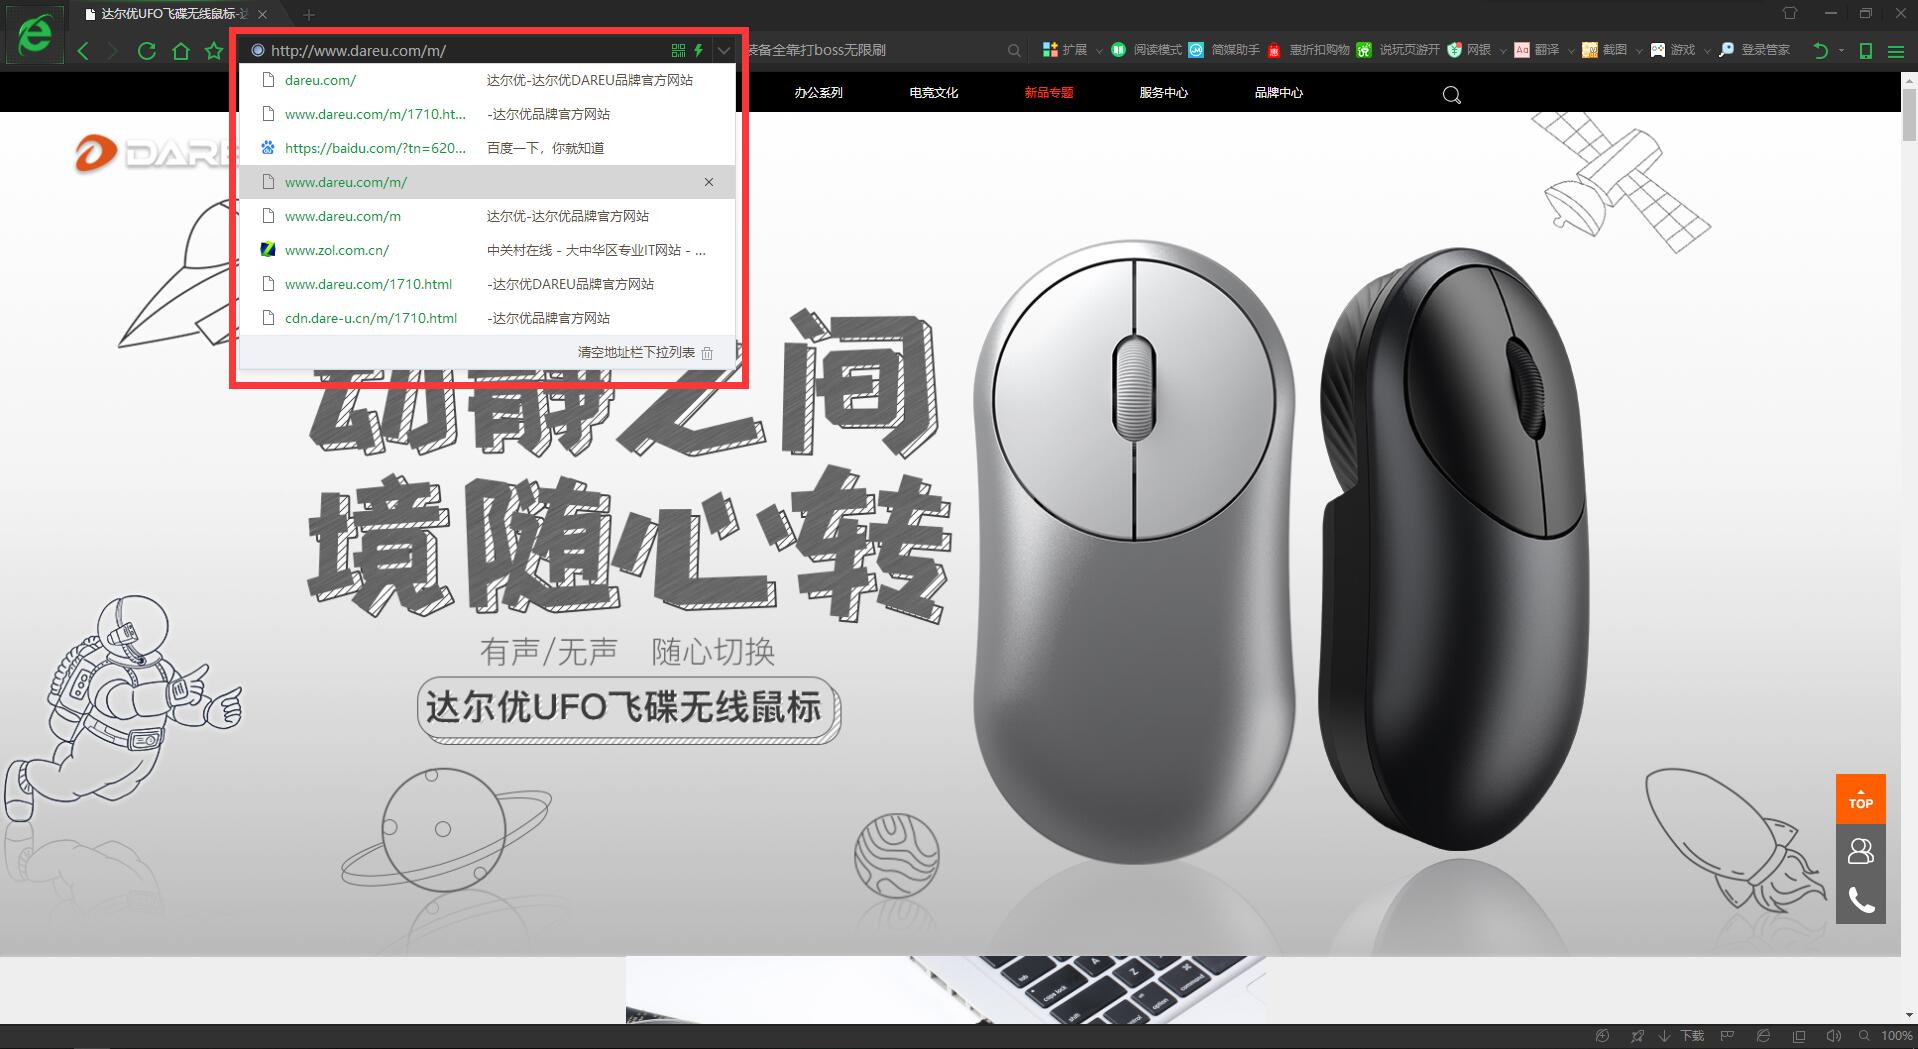The height and width of the screenshot is (1049, 1918).
Task: Reload the current page
Action: click(147, 51)
